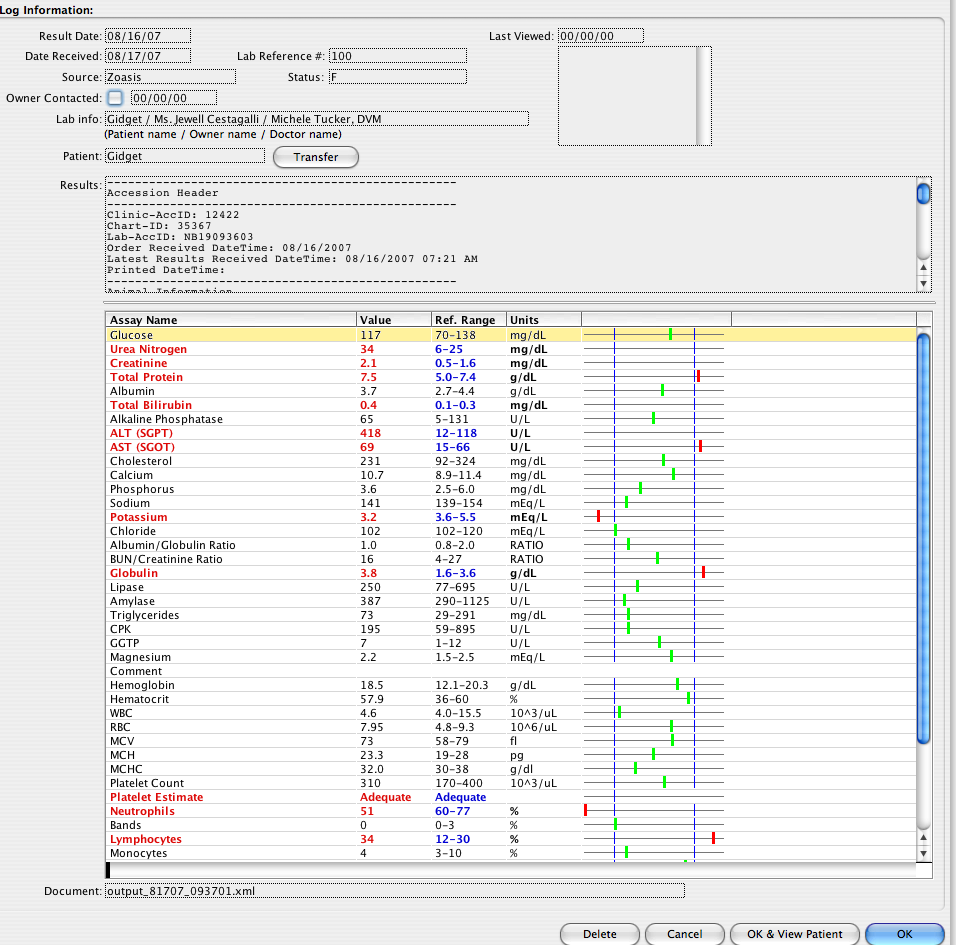This screenshot has width=956, height=945.
Task: Select the Urea Nitrogen row
Action: tap(511, 349)
